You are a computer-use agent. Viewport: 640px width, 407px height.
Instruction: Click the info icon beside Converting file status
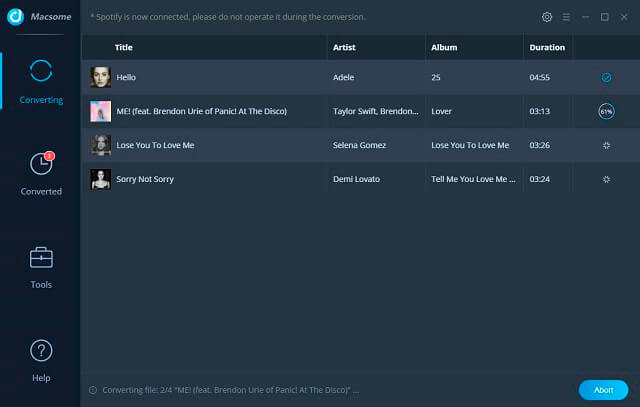pyautogui.click(x=93, y=390)
